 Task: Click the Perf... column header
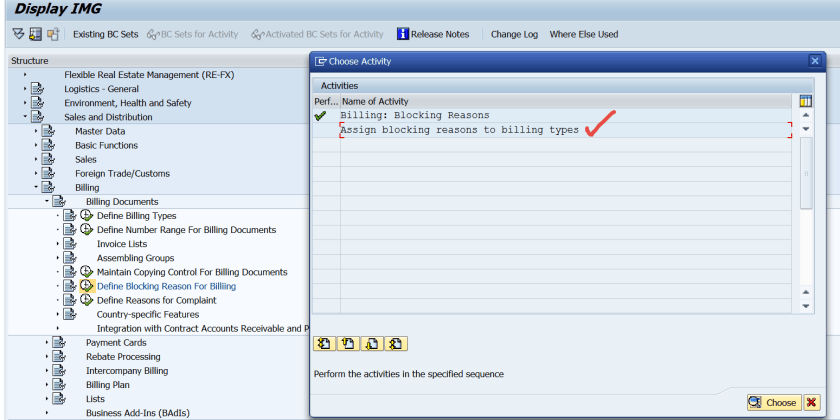[326, 101]
